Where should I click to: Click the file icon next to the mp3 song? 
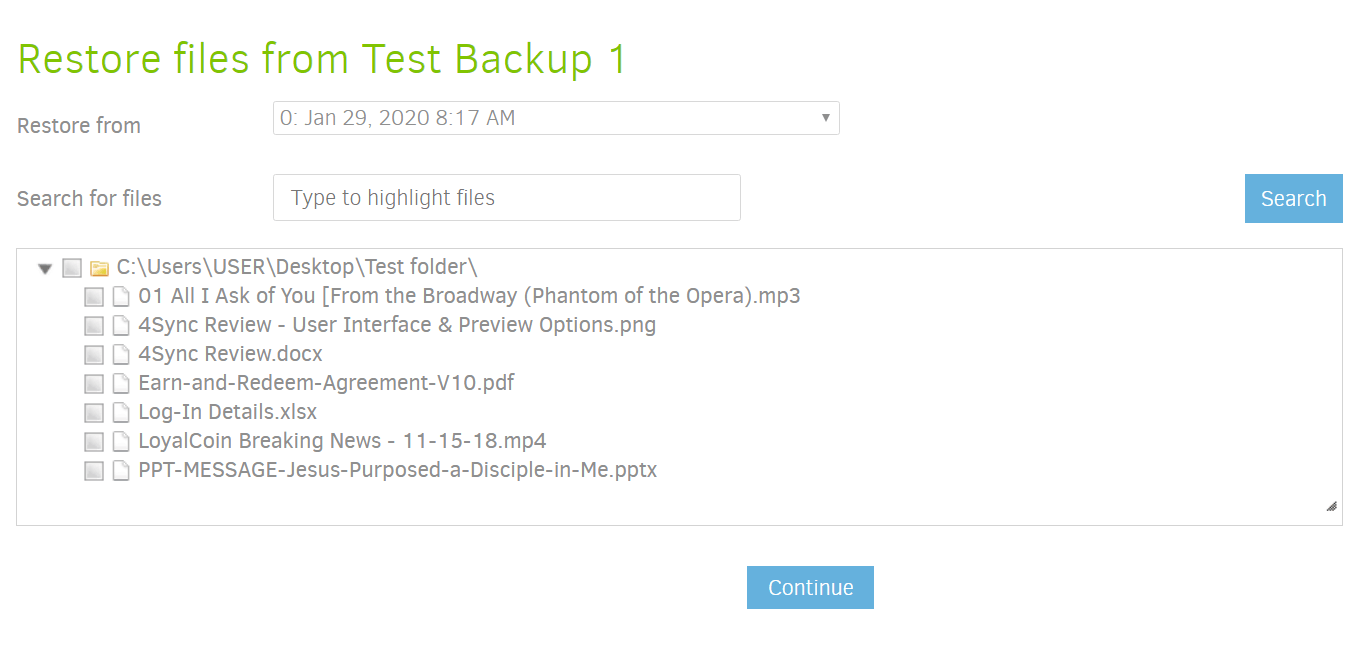[x=122, y=296]
